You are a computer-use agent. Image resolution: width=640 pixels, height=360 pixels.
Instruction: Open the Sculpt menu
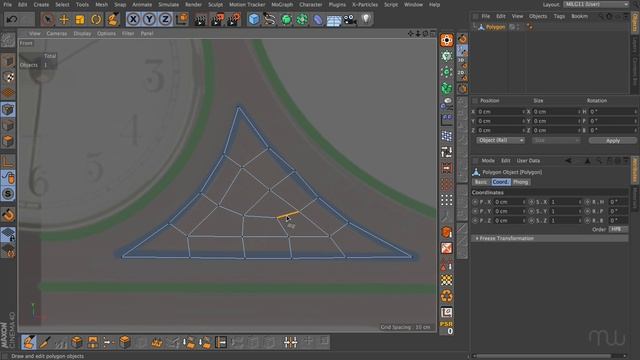point(215,4)
